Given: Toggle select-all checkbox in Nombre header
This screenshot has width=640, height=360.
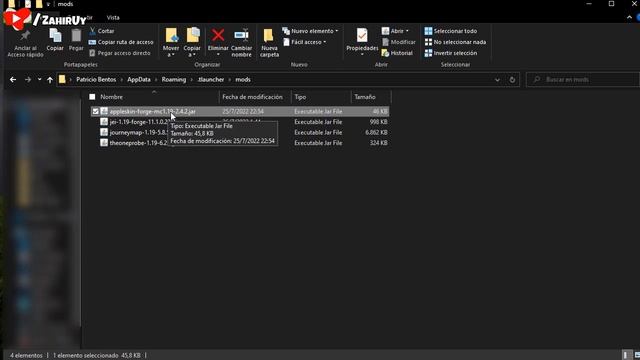Looking at the screenshot, I should tap(92, 97).
